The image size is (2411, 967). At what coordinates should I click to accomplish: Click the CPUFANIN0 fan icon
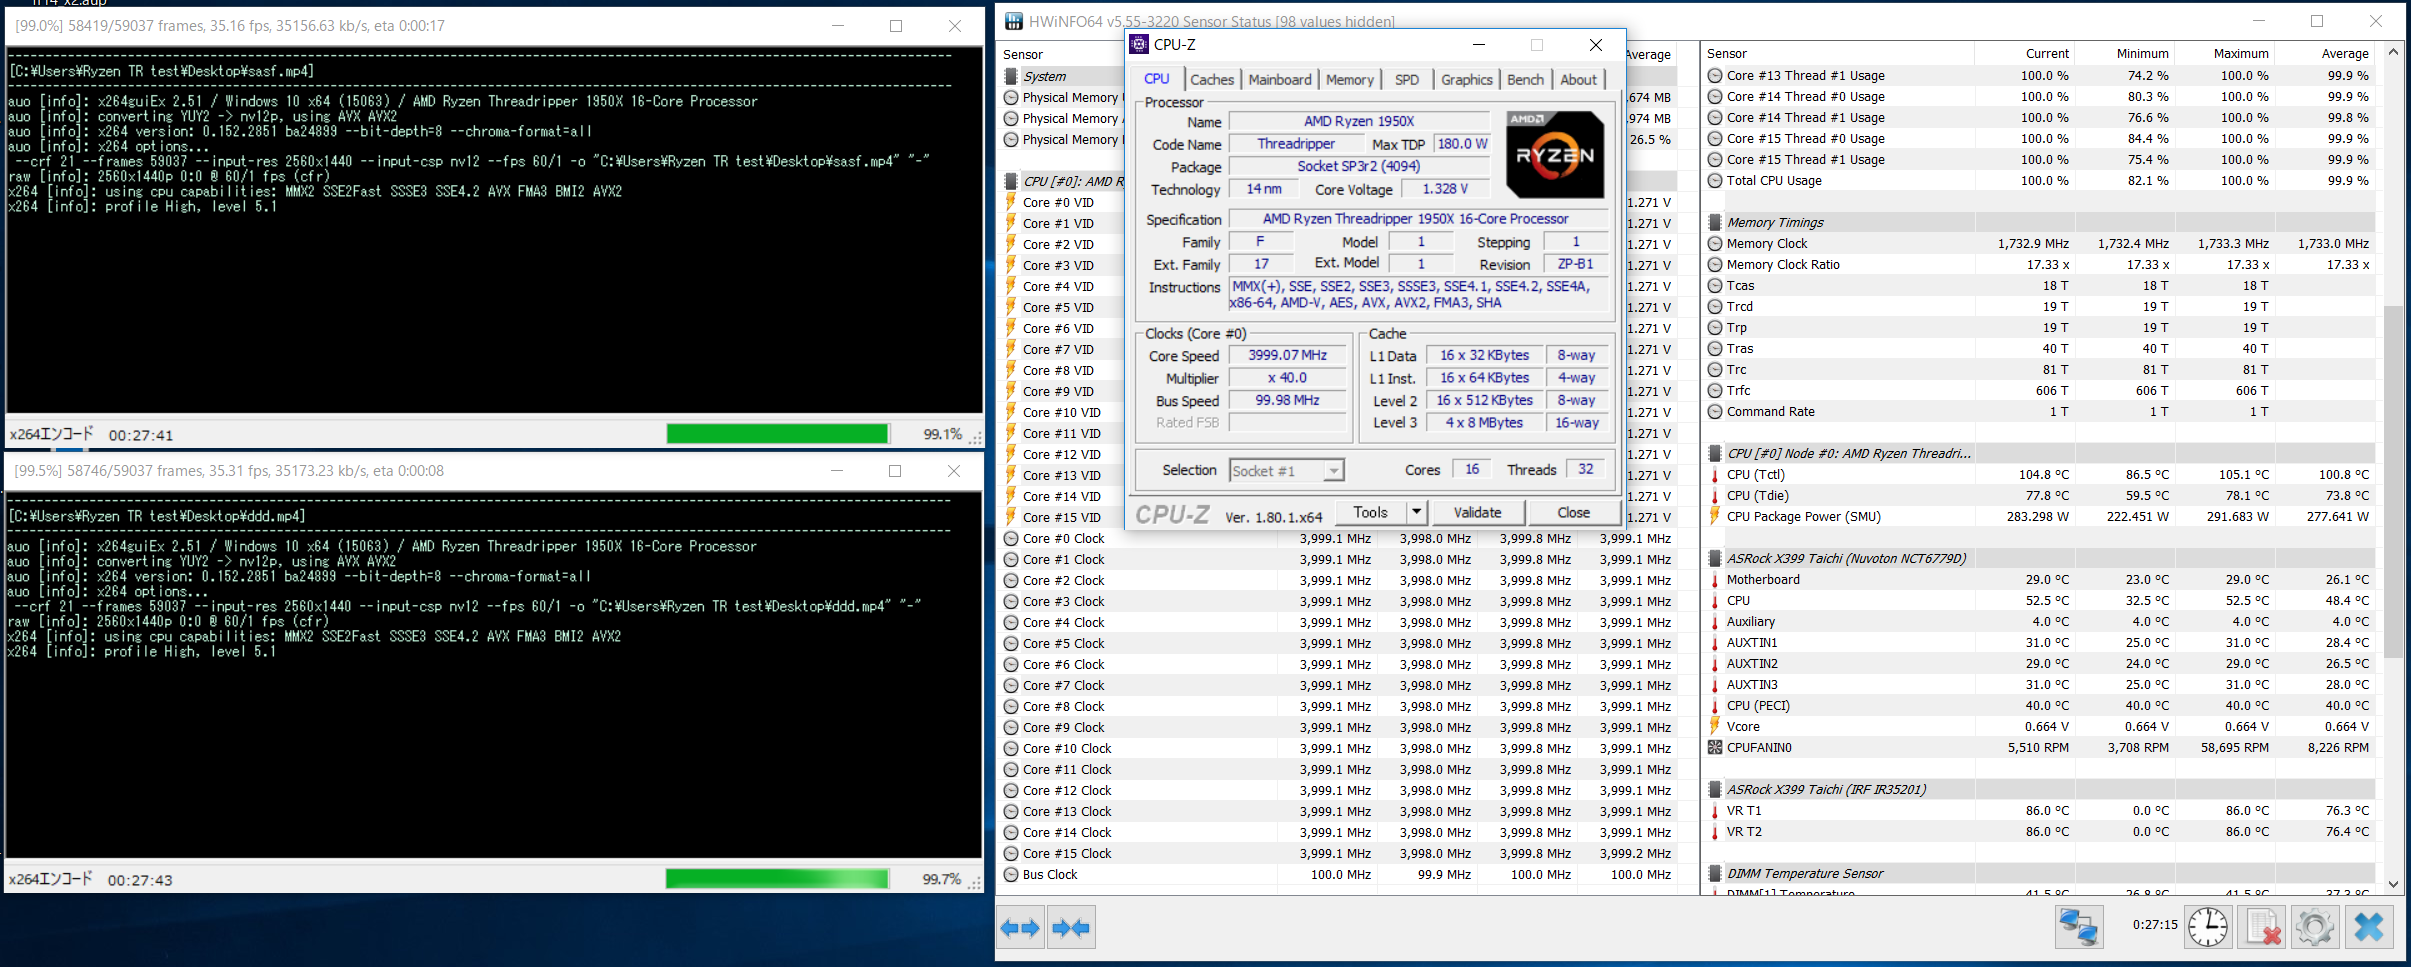click(1714, 748)
